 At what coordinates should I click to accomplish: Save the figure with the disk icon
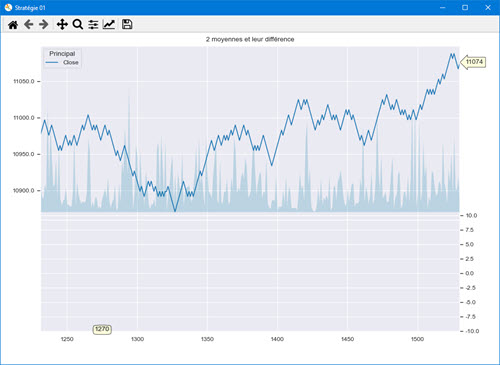pos(127,24)
